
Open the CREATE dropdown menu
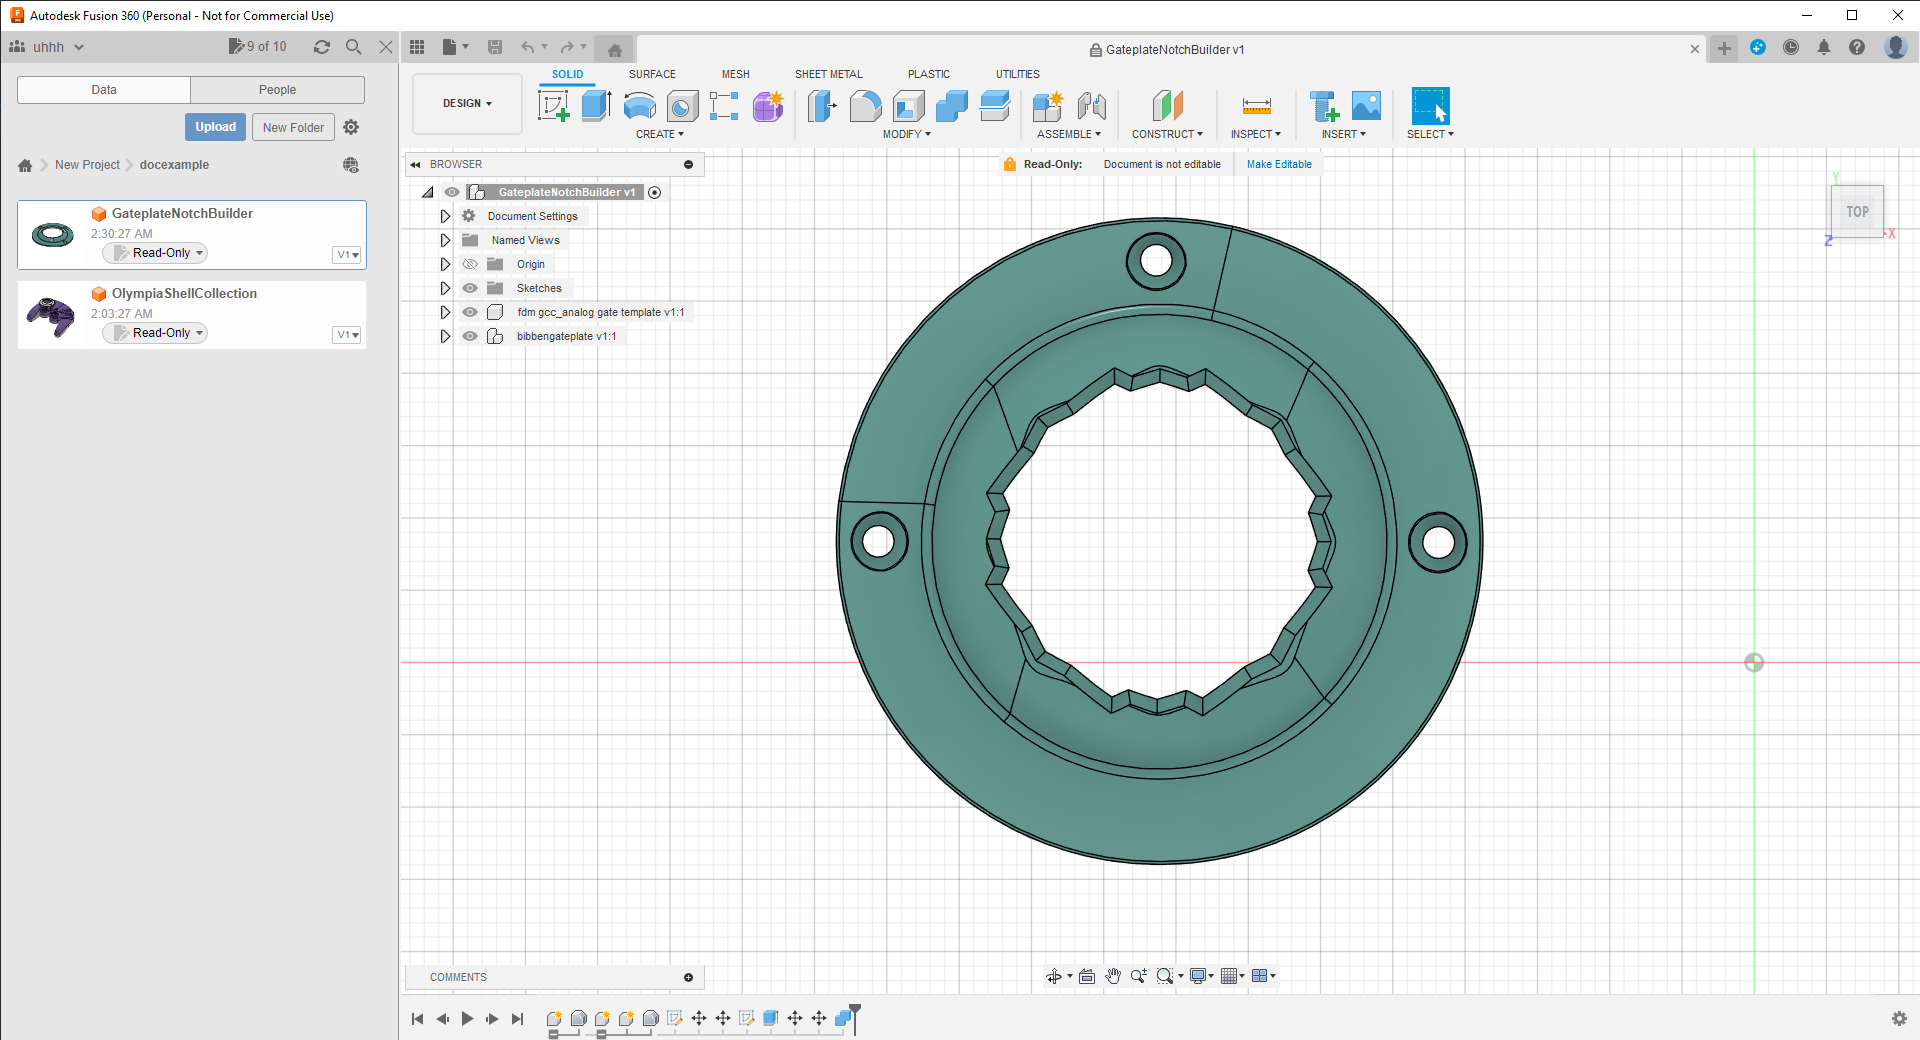pos(660,134)
